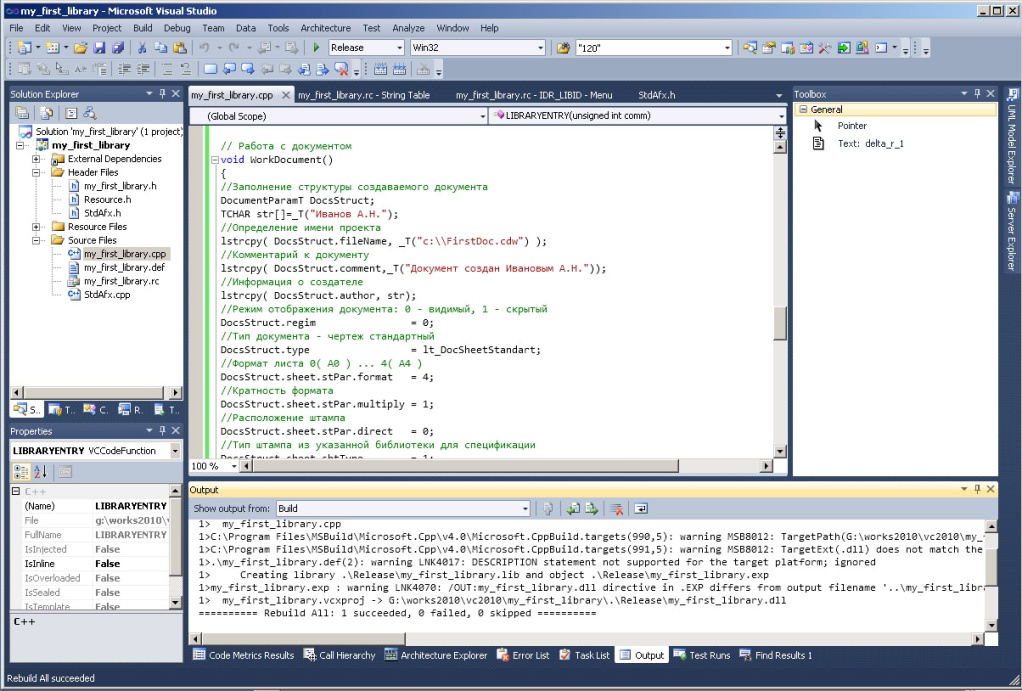Open the Debug menu
The height and width of the screenshot is (691, 1022).
177,28
